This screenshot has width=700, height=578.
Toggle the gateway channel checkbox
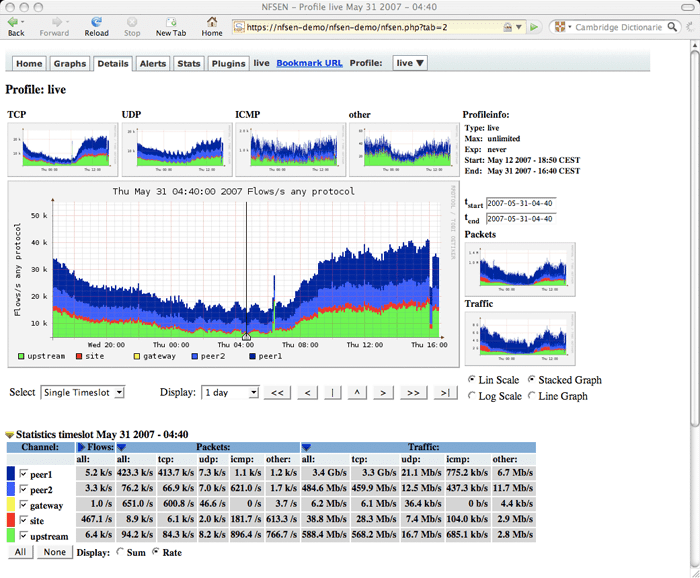tap(24, 504)
